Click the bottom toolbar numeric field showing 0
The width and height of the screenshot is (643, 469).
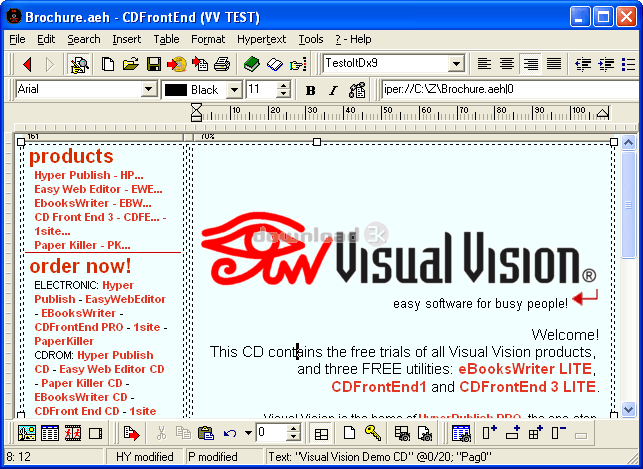(271, 433)
